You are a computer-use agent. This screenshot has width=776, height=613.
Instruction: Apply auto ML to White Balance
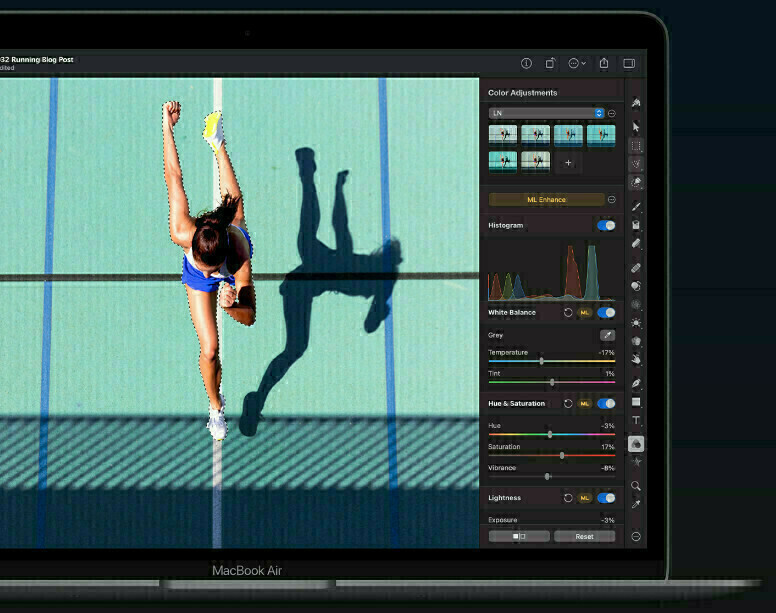click(x=586, y=313)
